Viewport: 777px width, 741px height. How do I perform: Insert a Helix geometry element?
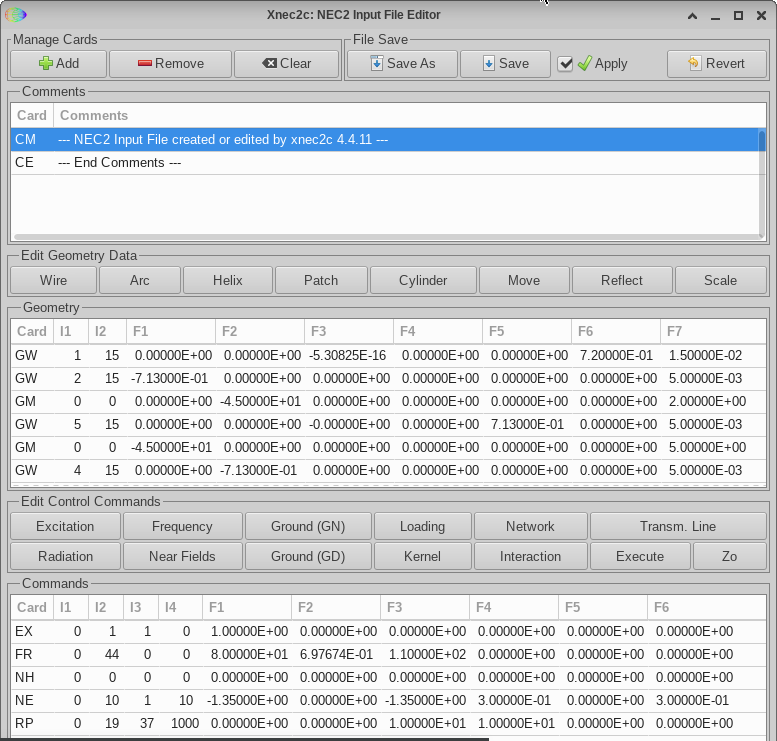(x=227, y=280)
